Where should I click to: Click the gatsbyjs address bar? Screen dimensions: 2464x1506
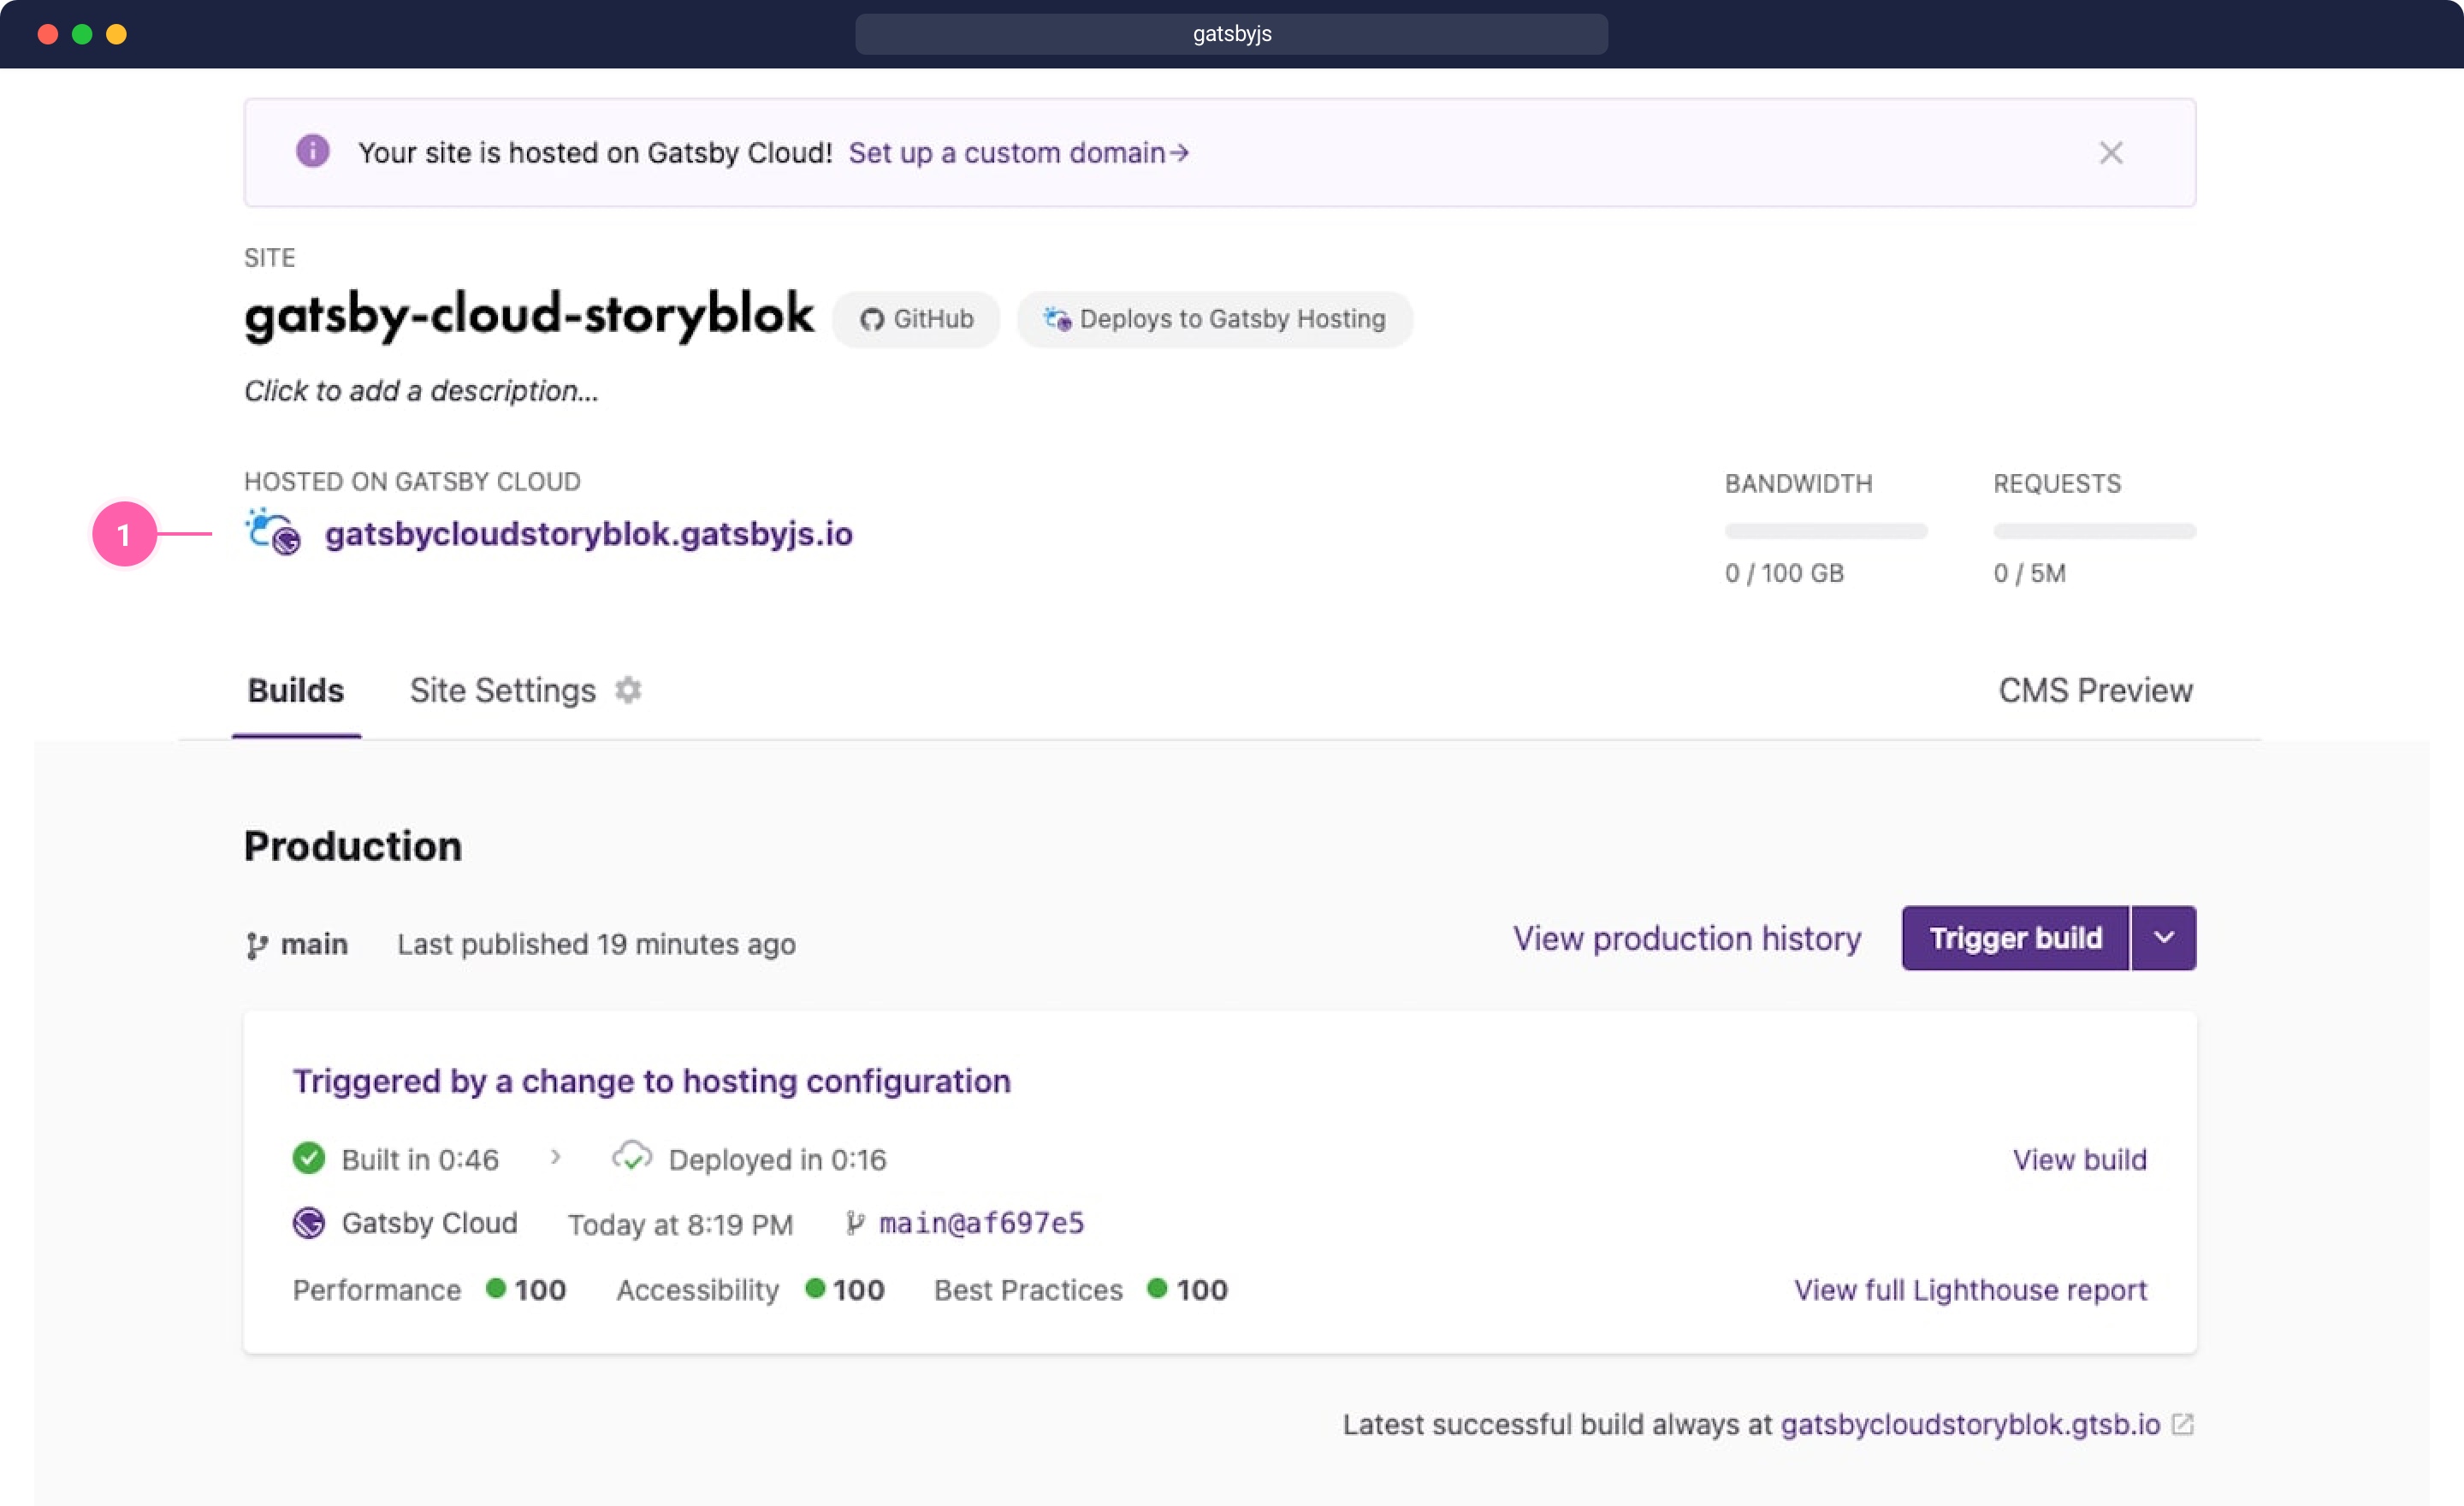tap(1231, 34)
